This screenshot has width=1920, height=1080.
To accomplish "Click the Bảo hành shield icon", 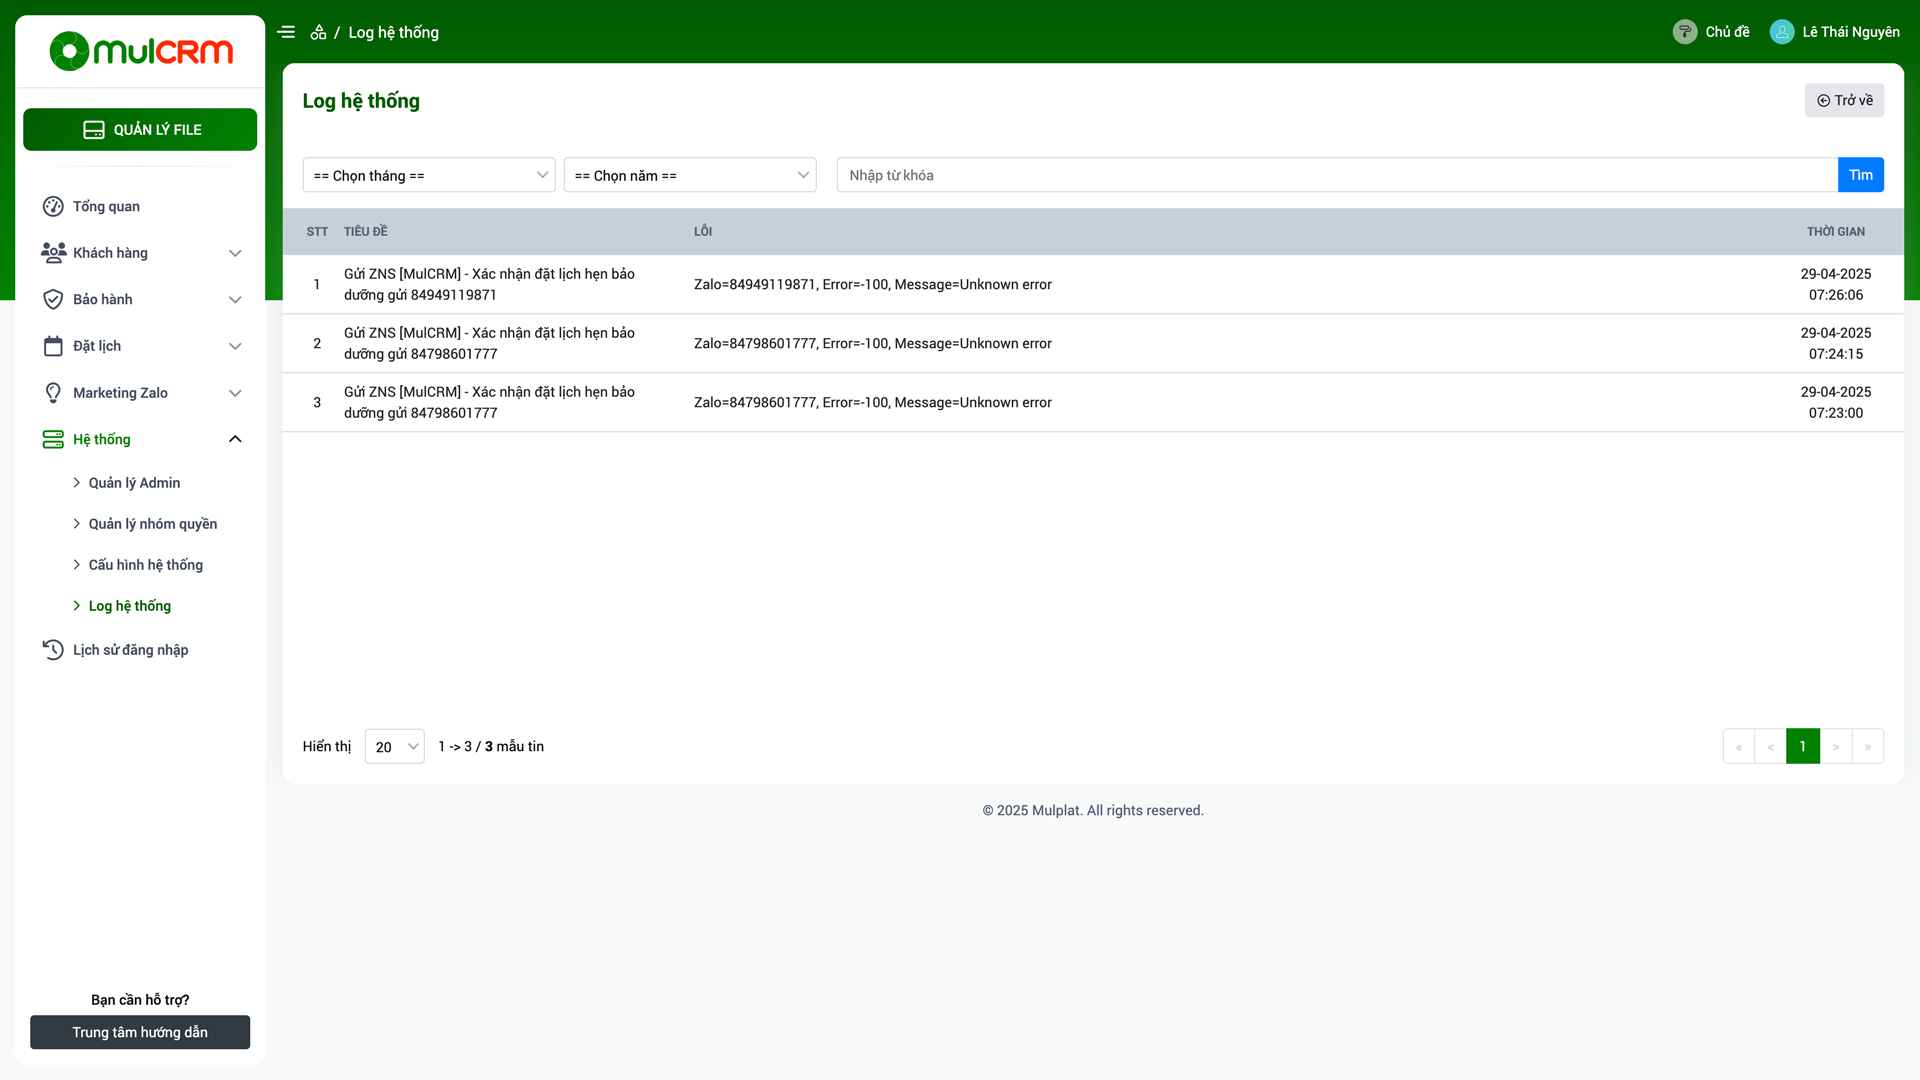I will click(53, 299).
